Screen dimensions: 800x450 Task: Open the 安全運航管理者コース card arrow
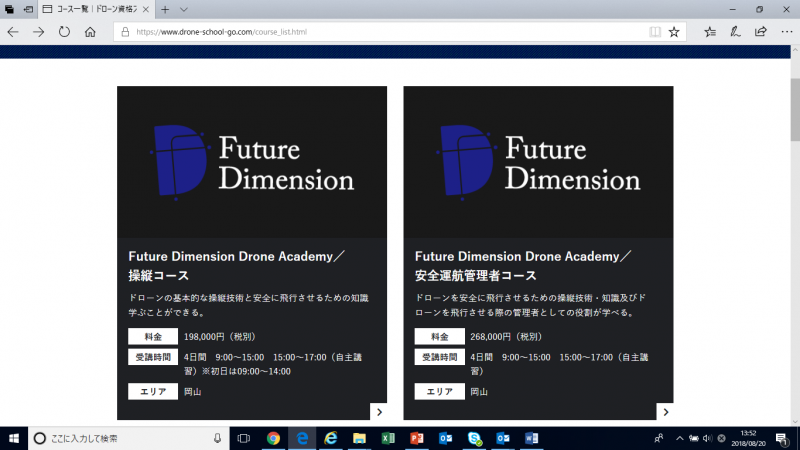[665, 412]
